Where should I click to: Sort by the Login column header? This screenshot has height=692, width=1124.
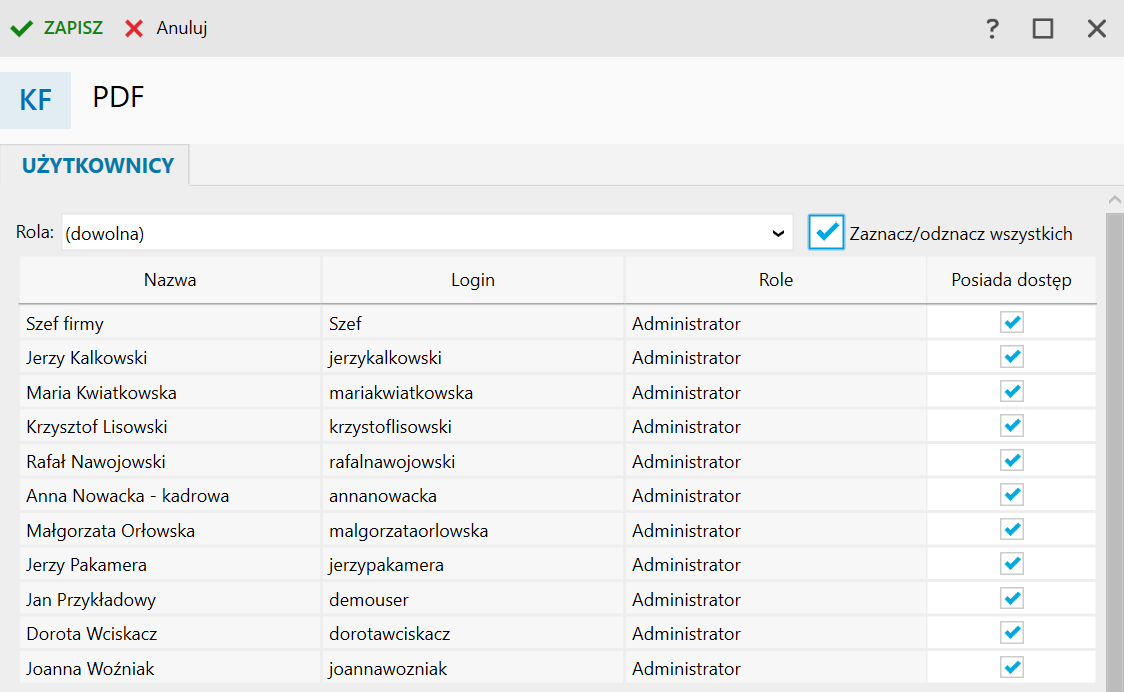[x=473, y=280]
